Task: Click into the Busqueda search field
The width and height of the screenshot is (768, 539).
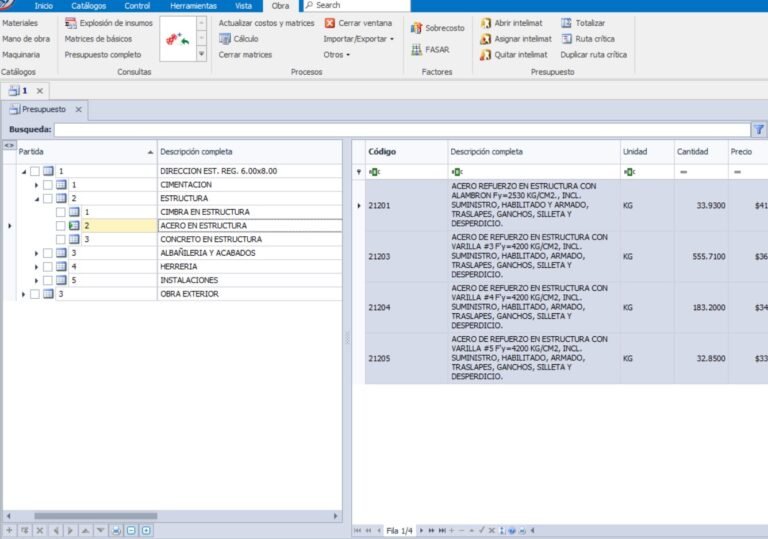Action: (x=402, y=130)
